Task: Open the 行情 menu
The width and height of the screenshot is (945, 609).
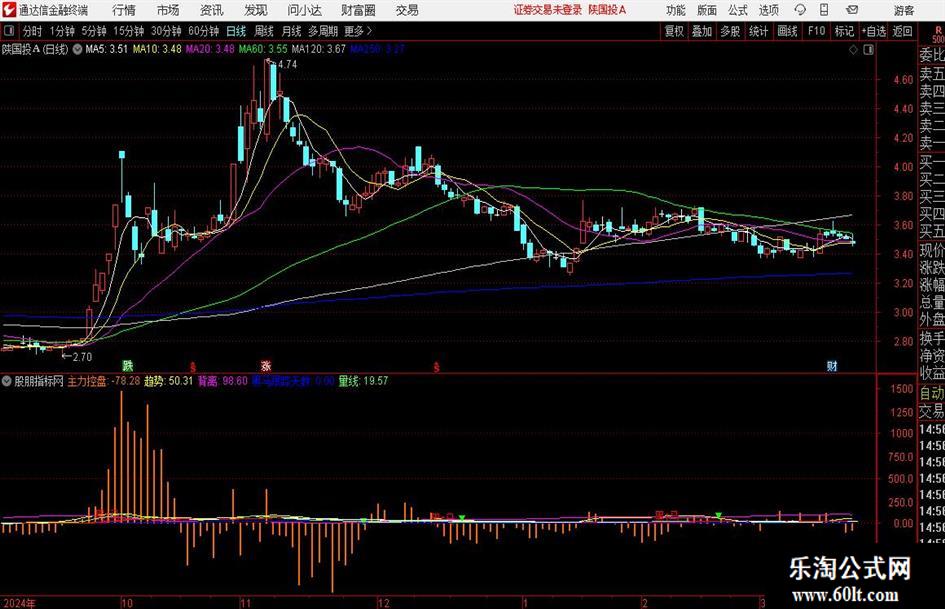Action: pos(124,10)
